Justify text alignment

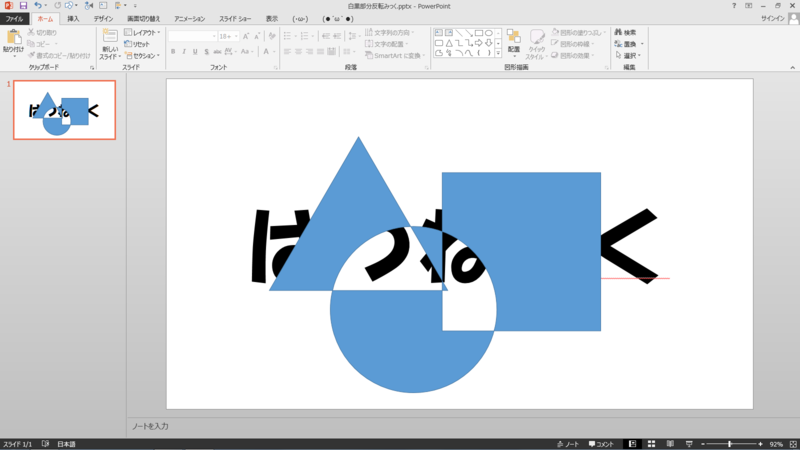coord(320,52)
